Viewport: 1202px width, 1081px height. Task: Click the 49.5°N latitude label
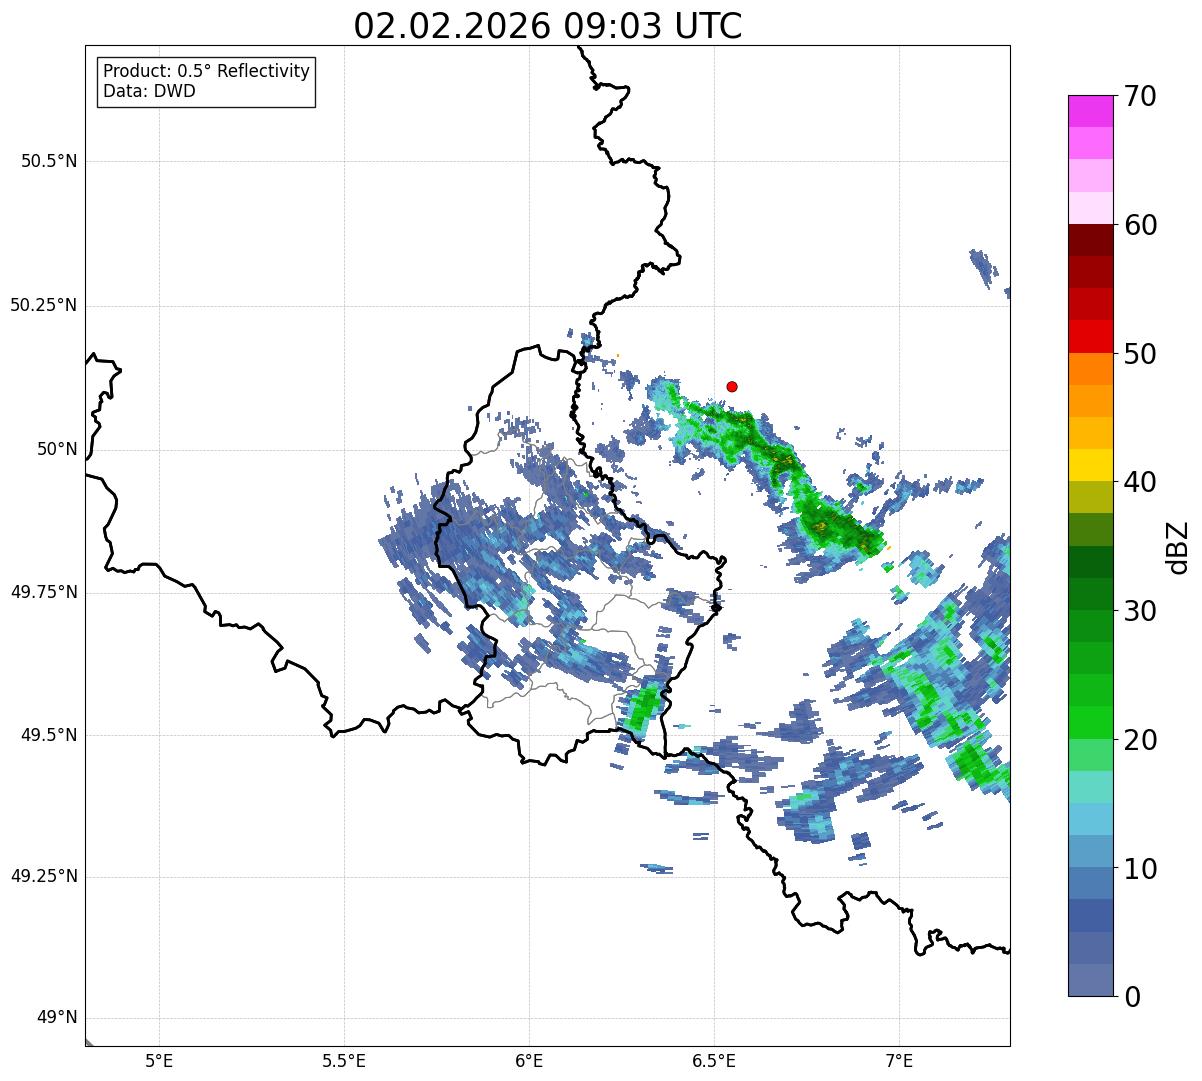pos(49,735)
